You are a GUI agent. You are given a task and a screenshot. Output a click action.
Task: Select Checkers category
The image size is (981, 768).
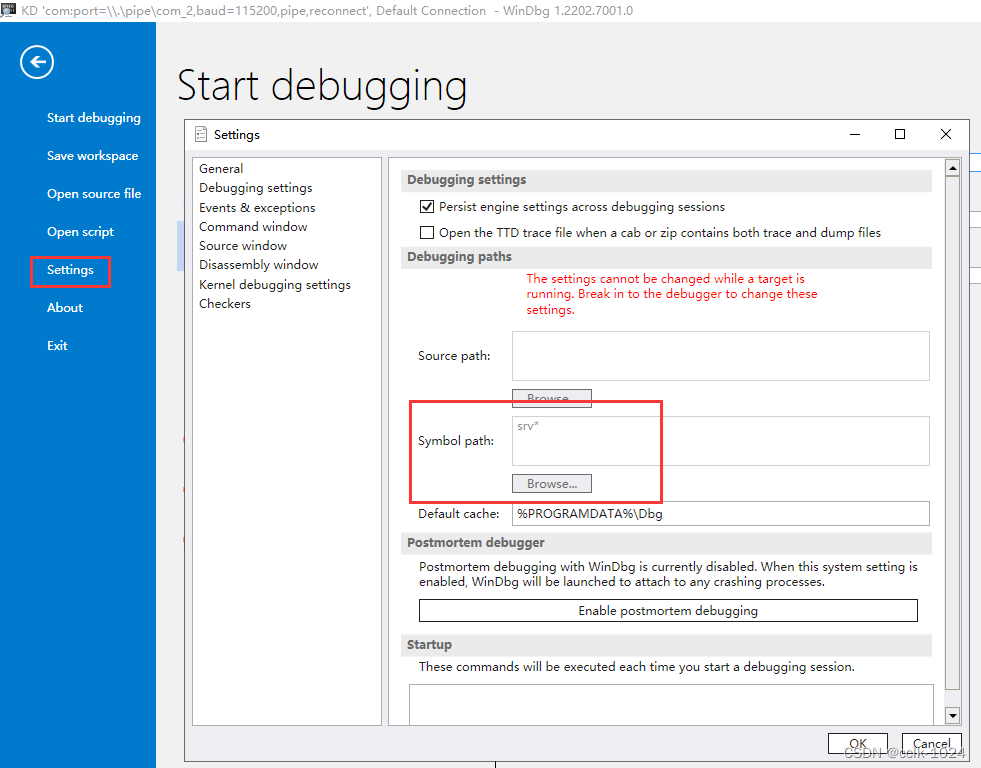[225, 303]
